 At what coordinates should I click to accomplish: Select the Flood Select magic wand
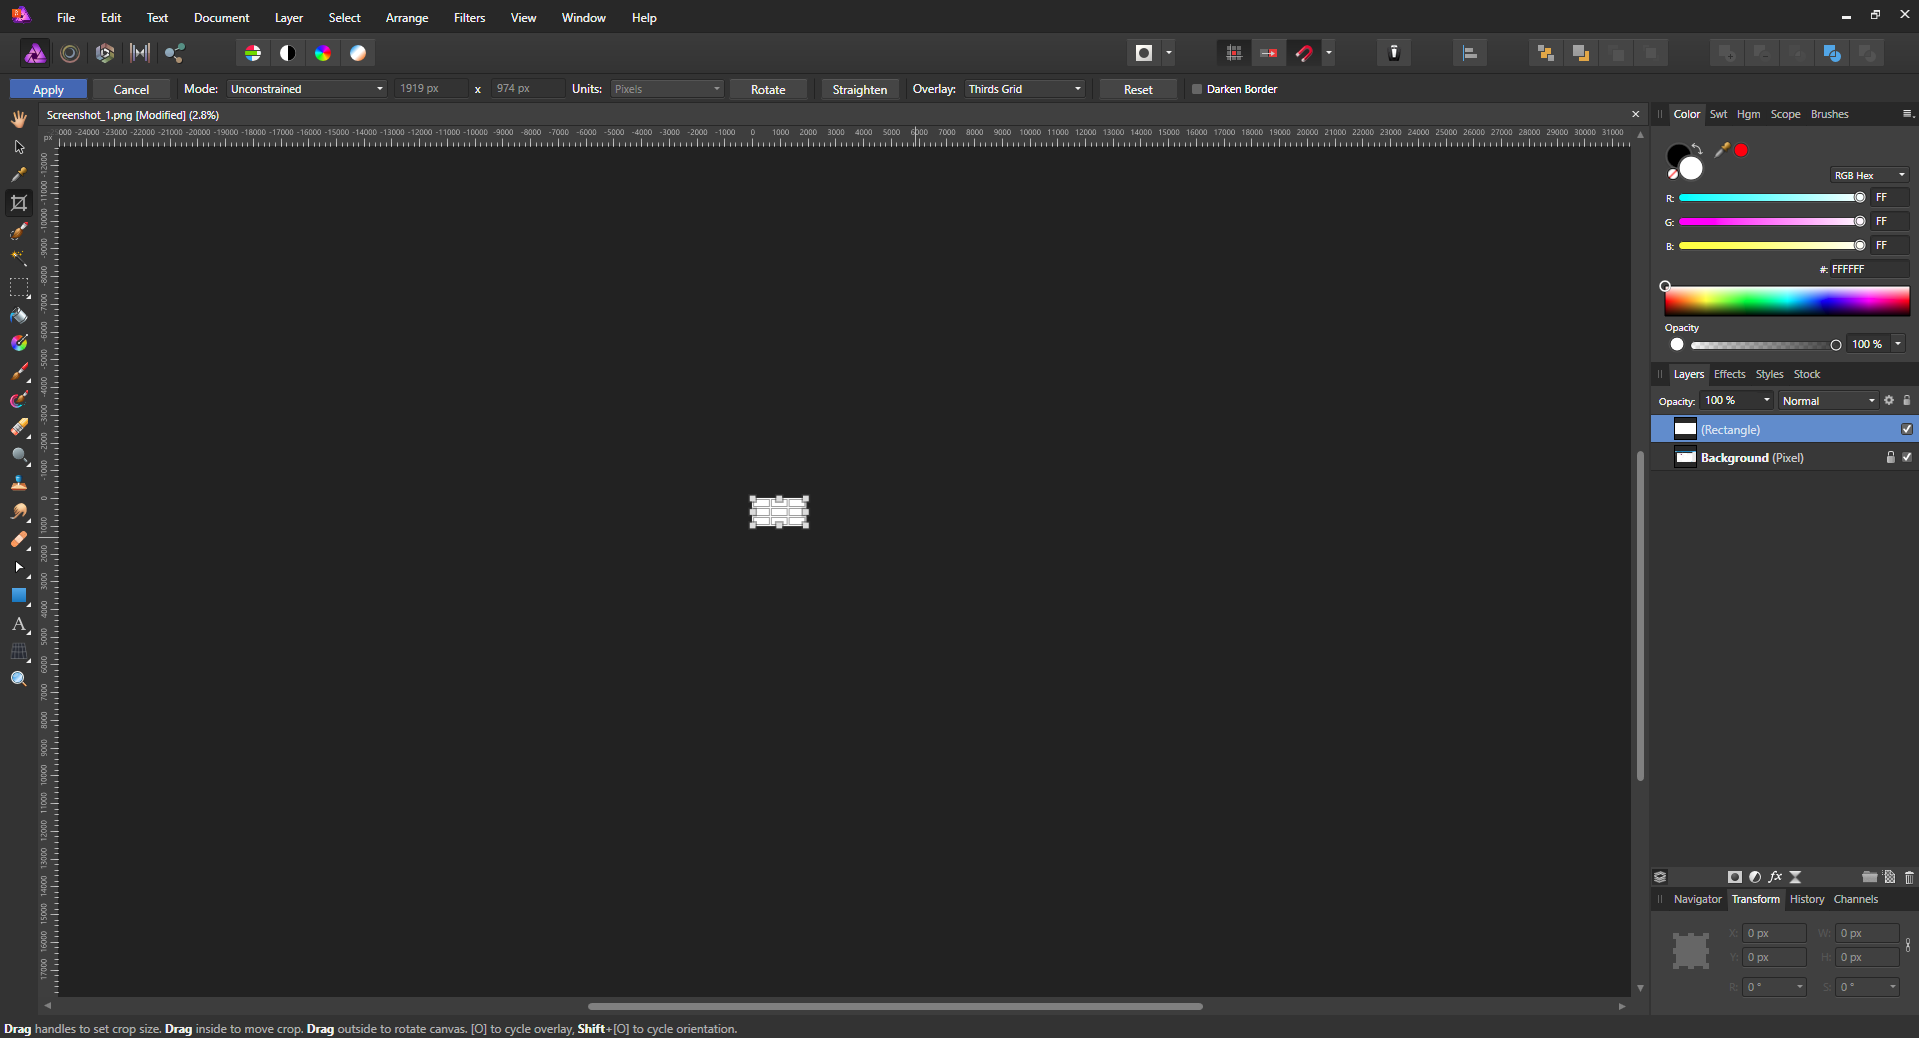coord(19,259)
